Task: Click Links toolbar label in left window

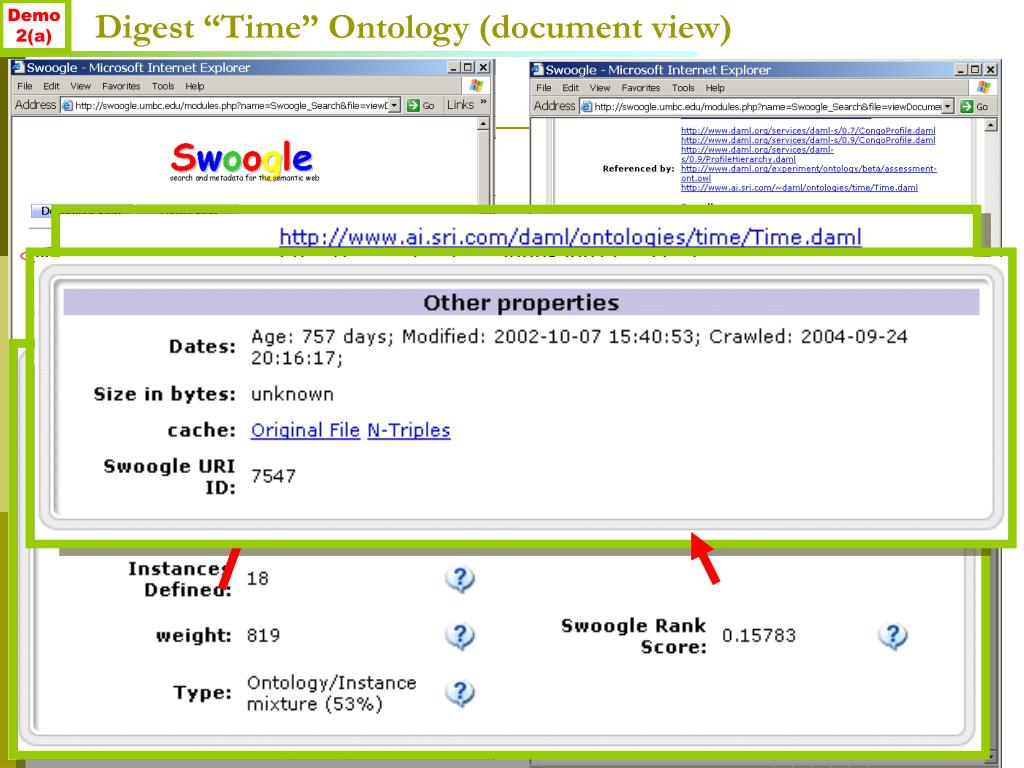Action: [460, 104]
